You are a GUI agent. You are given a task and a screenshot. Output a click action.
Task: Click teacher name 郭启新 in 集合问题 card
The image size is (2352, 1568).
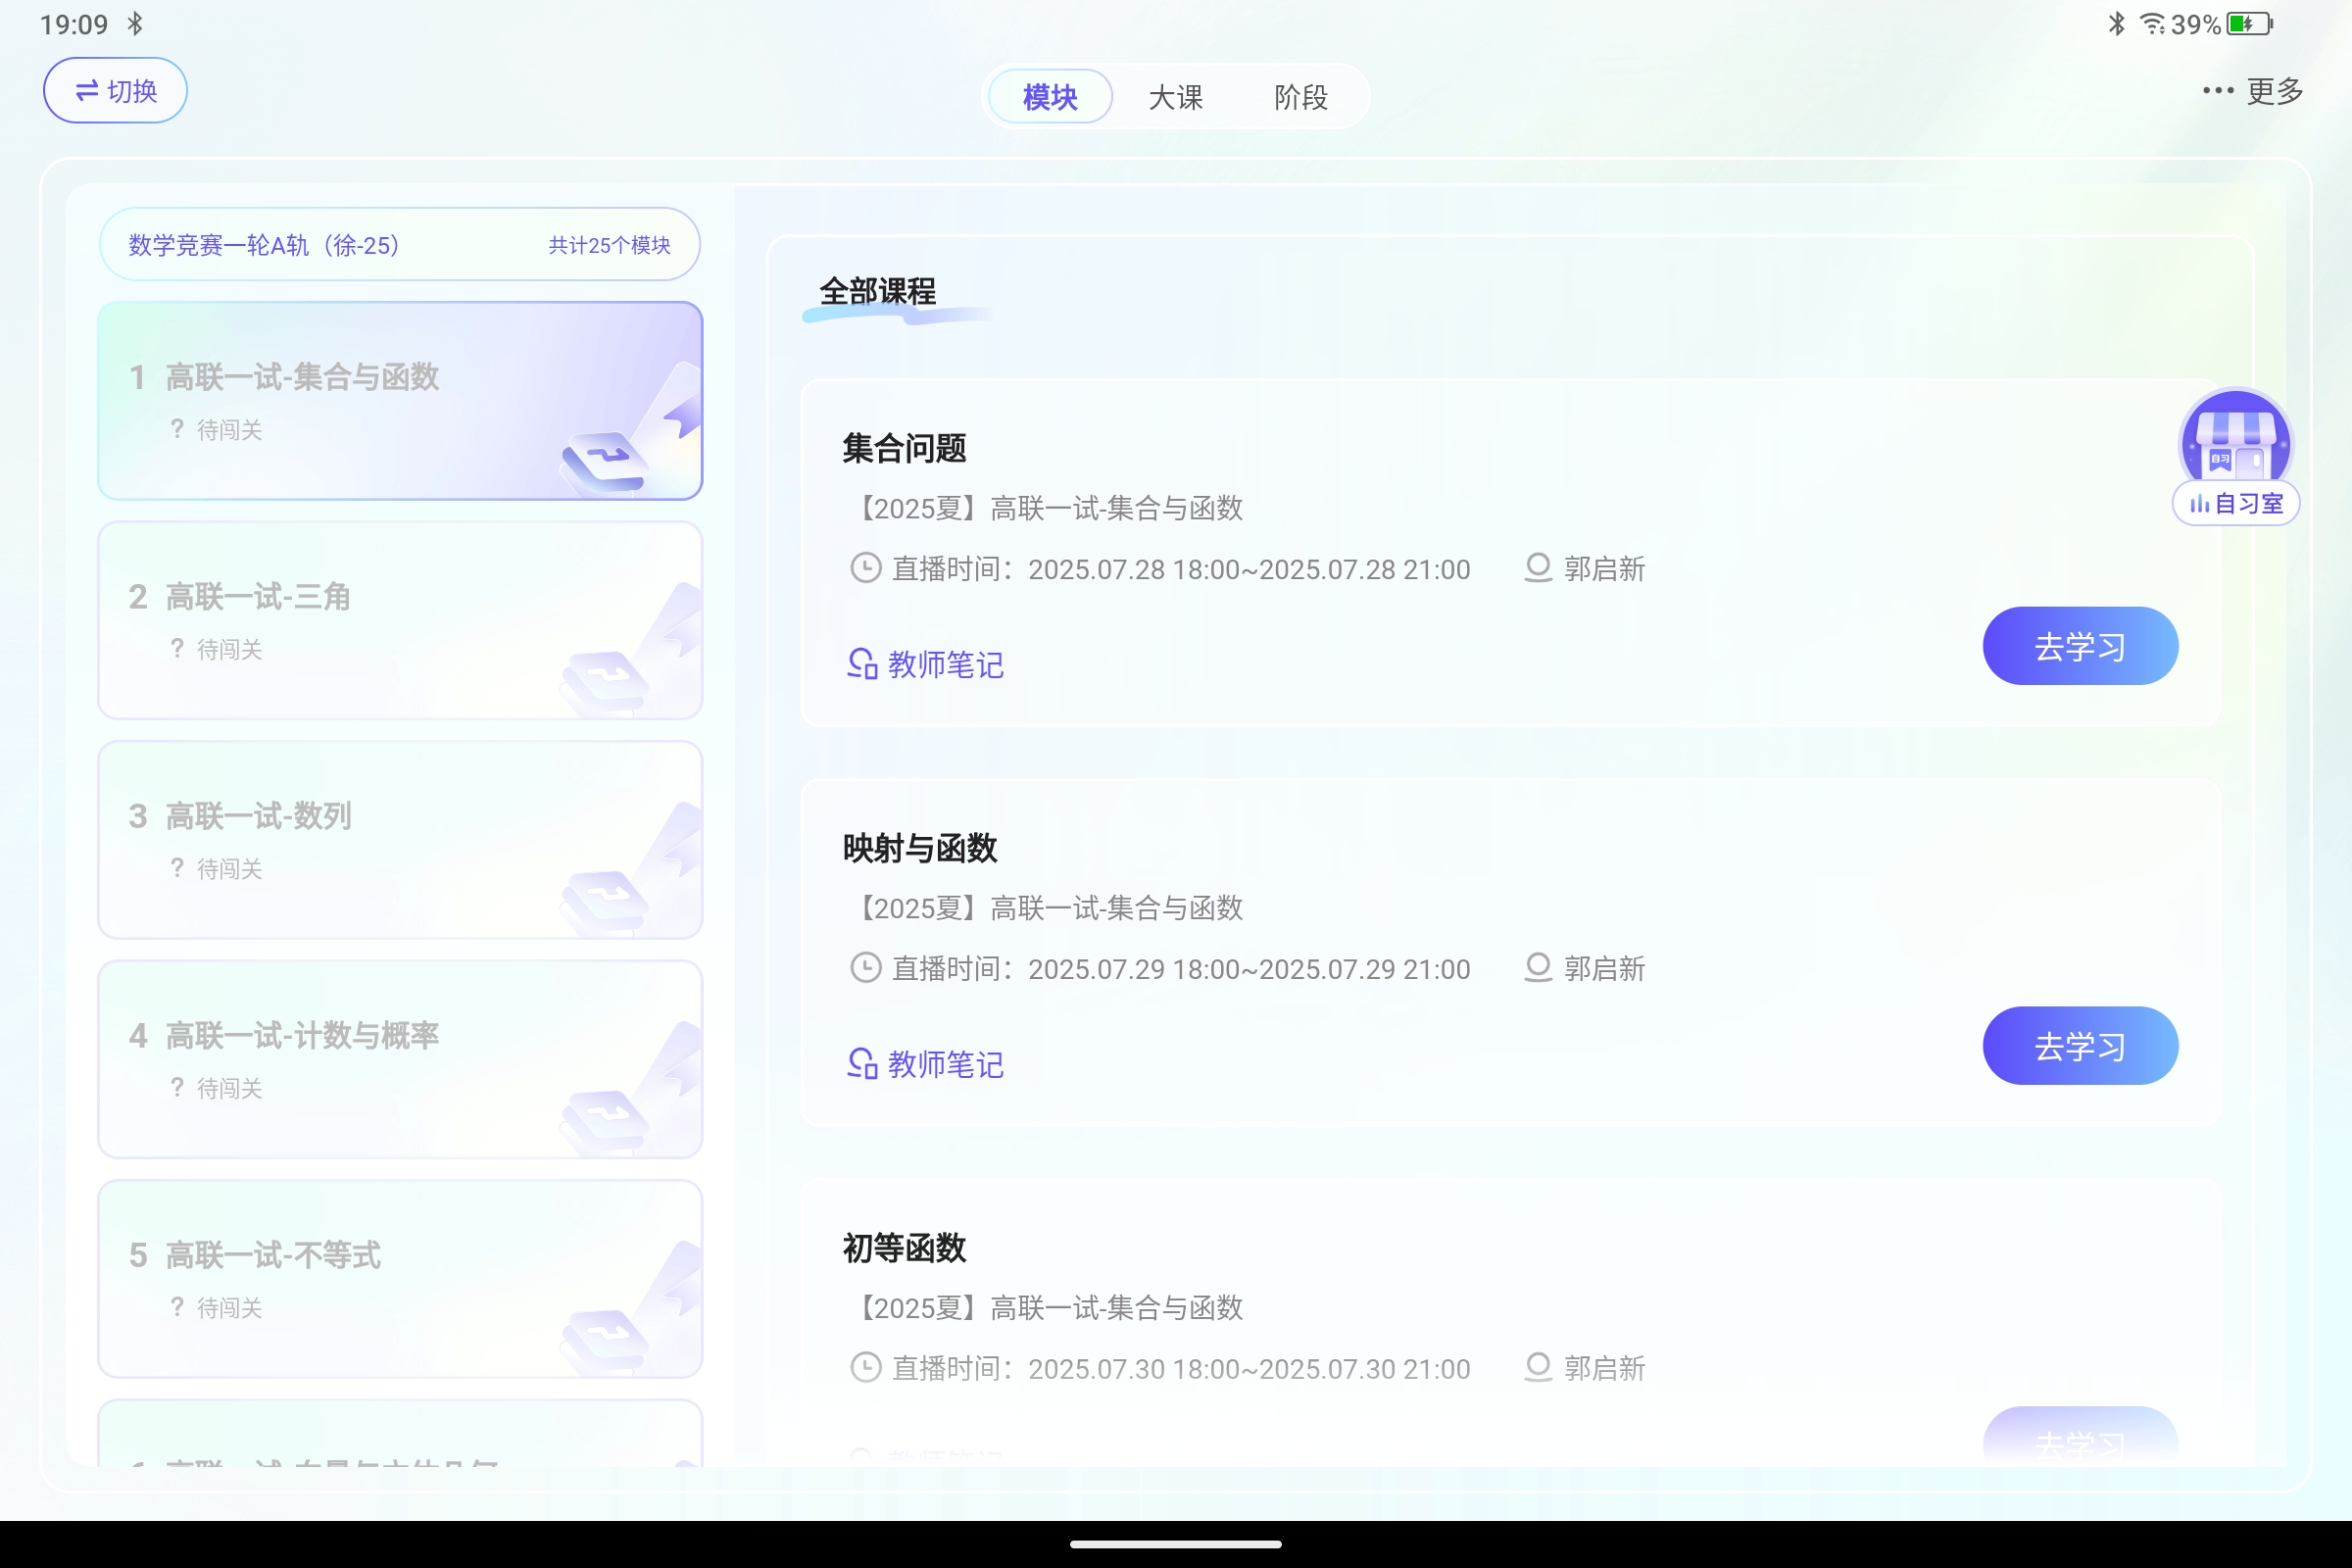(1604, 569)
